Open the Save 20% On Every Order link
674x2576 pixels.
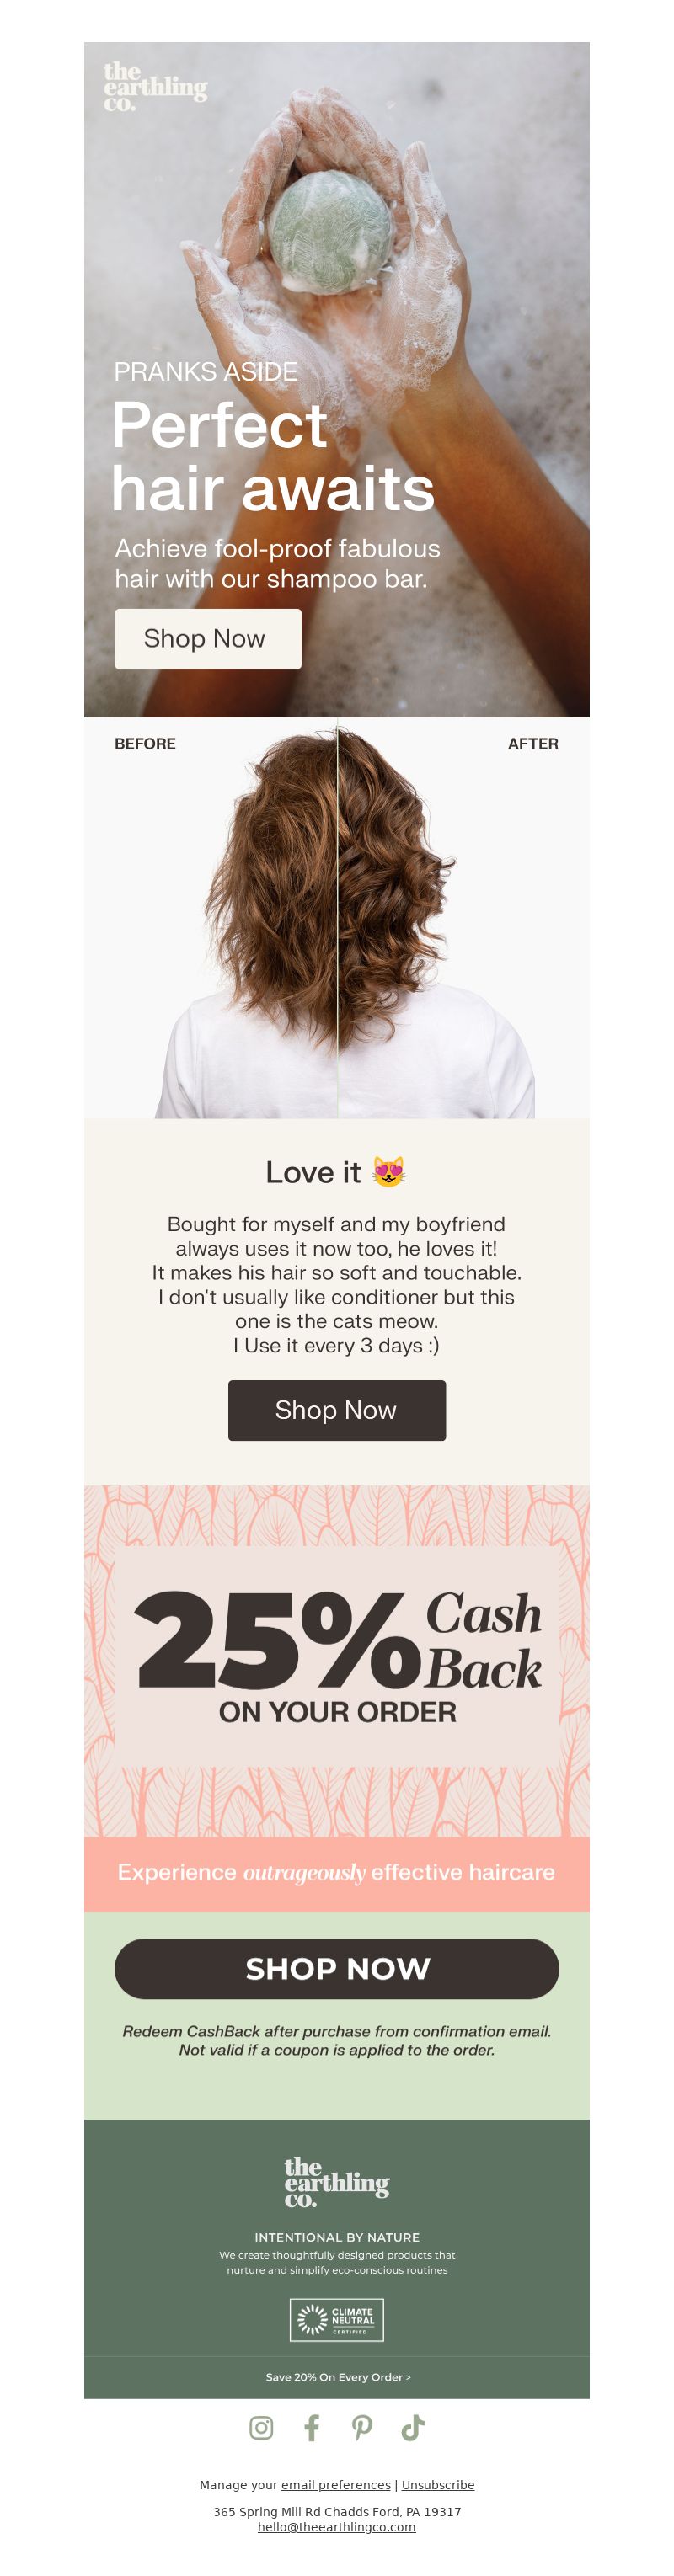(x=338, y=2377)
